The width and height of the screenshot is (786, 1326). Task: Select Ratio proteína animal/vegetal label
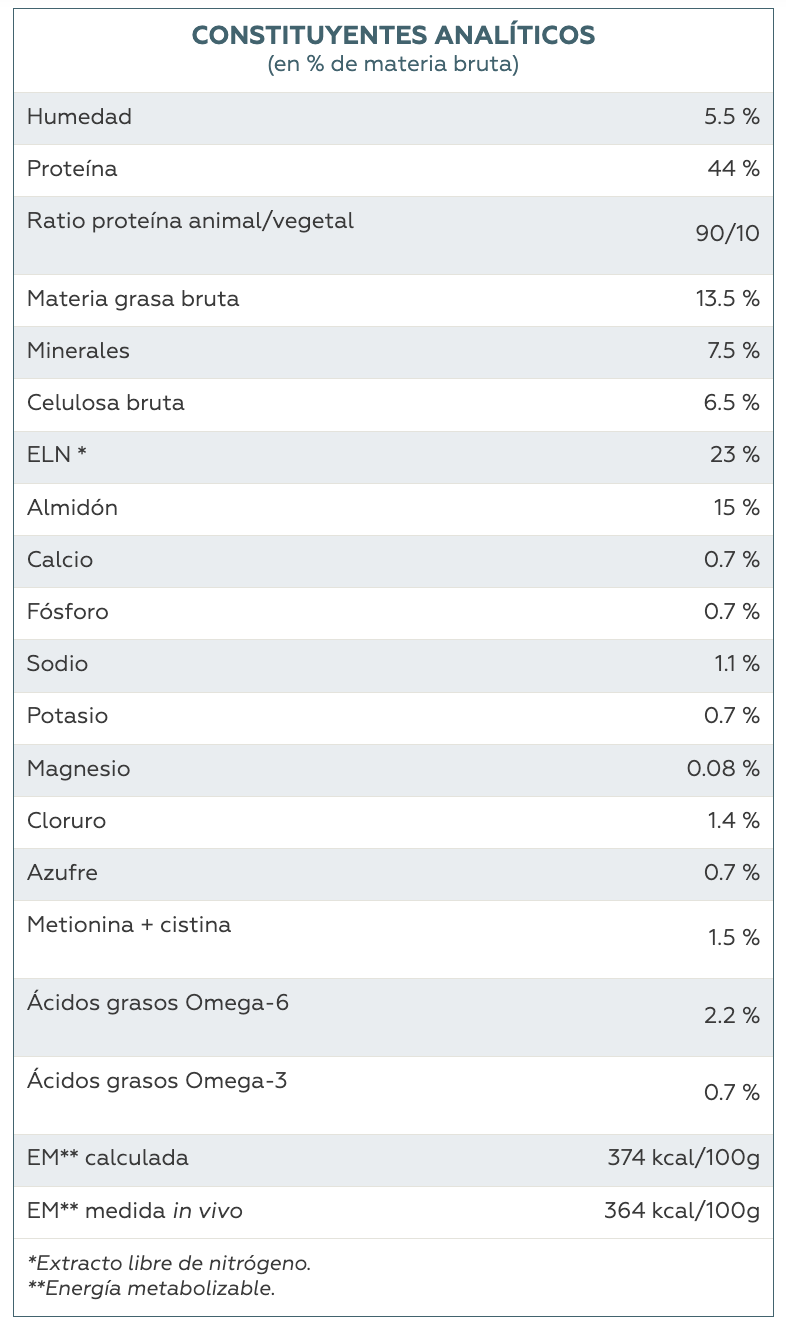190,221
